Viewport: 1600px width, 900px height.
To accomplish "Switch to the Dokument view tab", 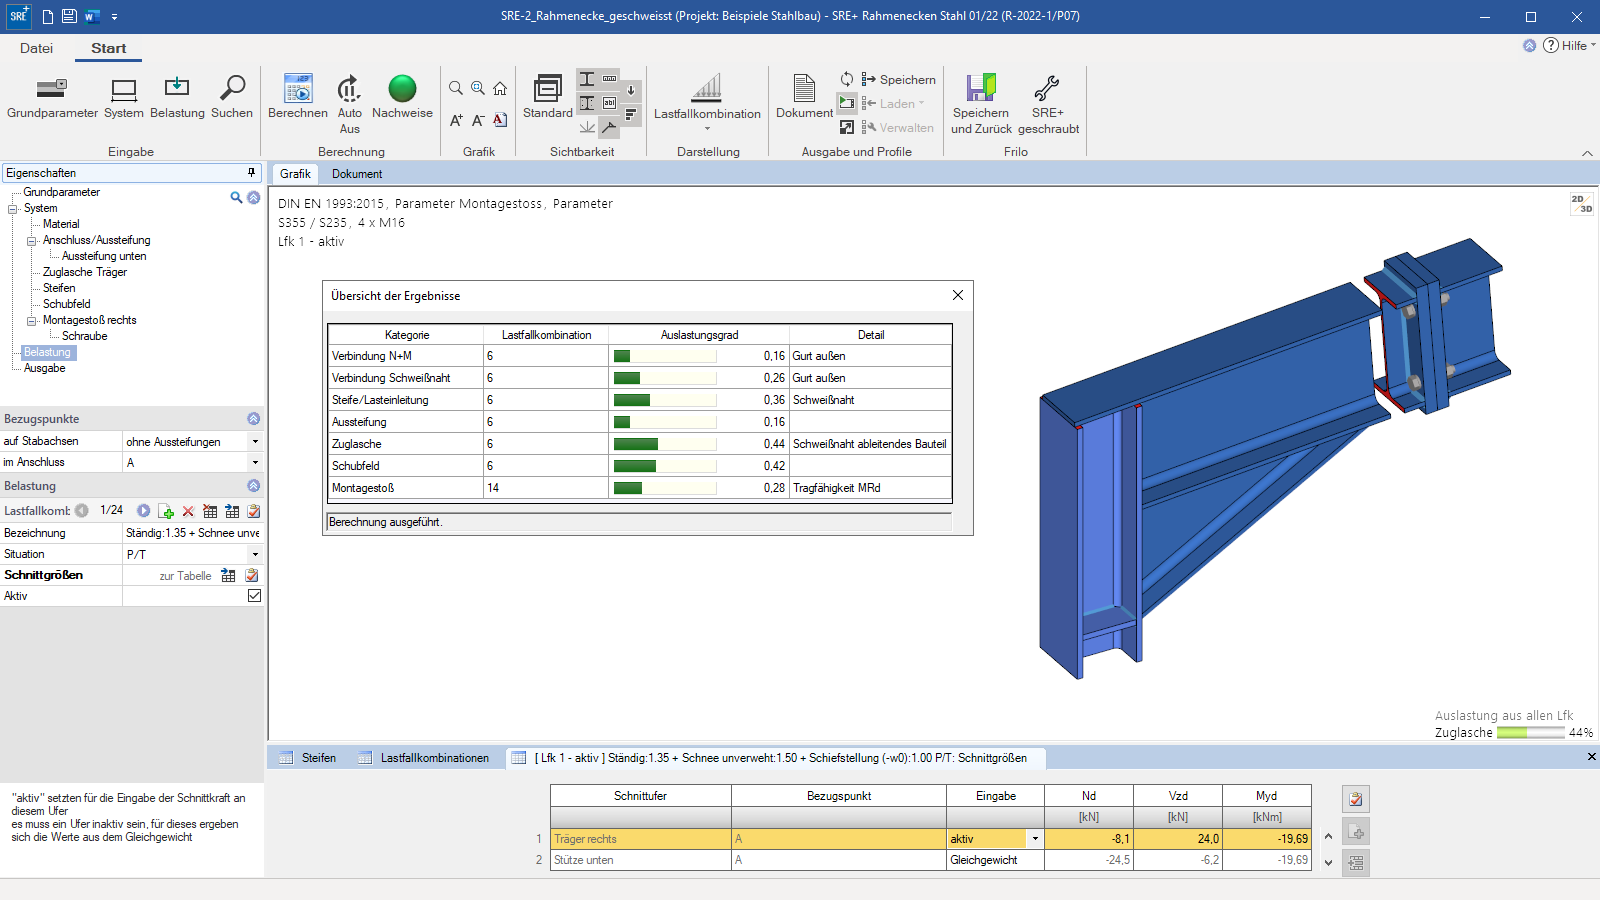I will coord(357,174).
